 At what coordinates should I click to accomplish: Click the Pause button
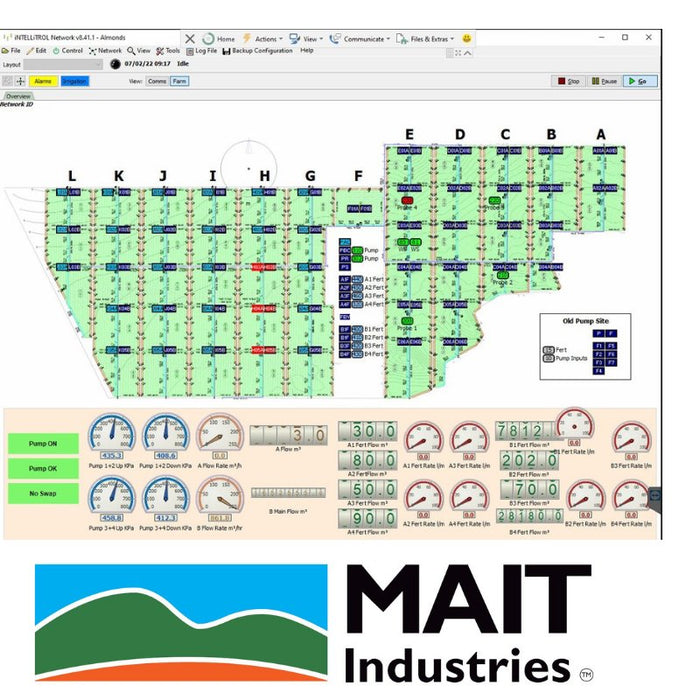pos(604,81)
